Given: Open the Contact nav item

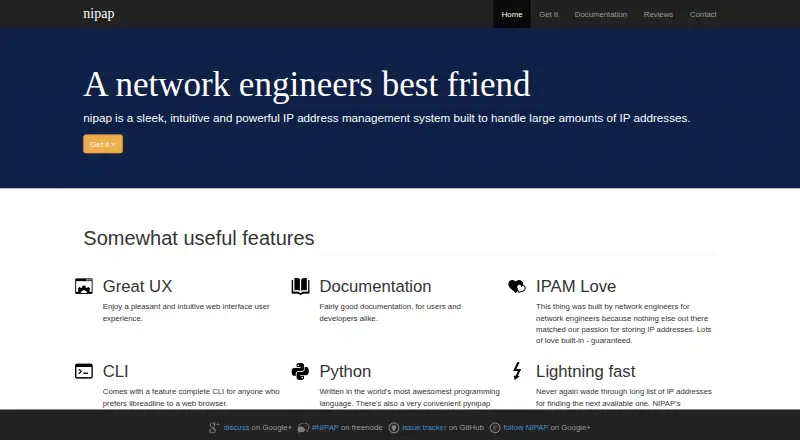Looking at the screenshot, I should pos(703,14).
